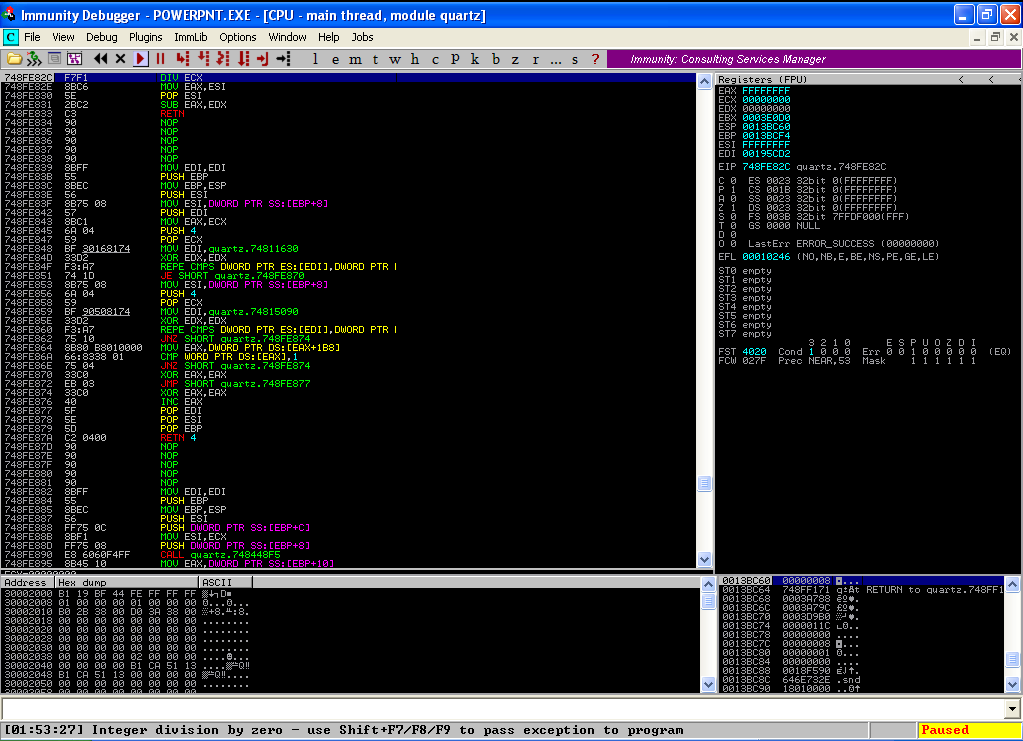Viewport: 1023px width, 741px height.
Task: Click the 'z' toolbar button
Action: pos(515,59)
